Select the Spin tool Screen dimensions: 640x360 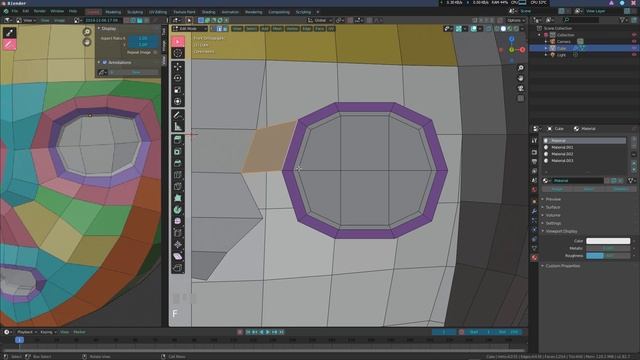pos(178,210)
